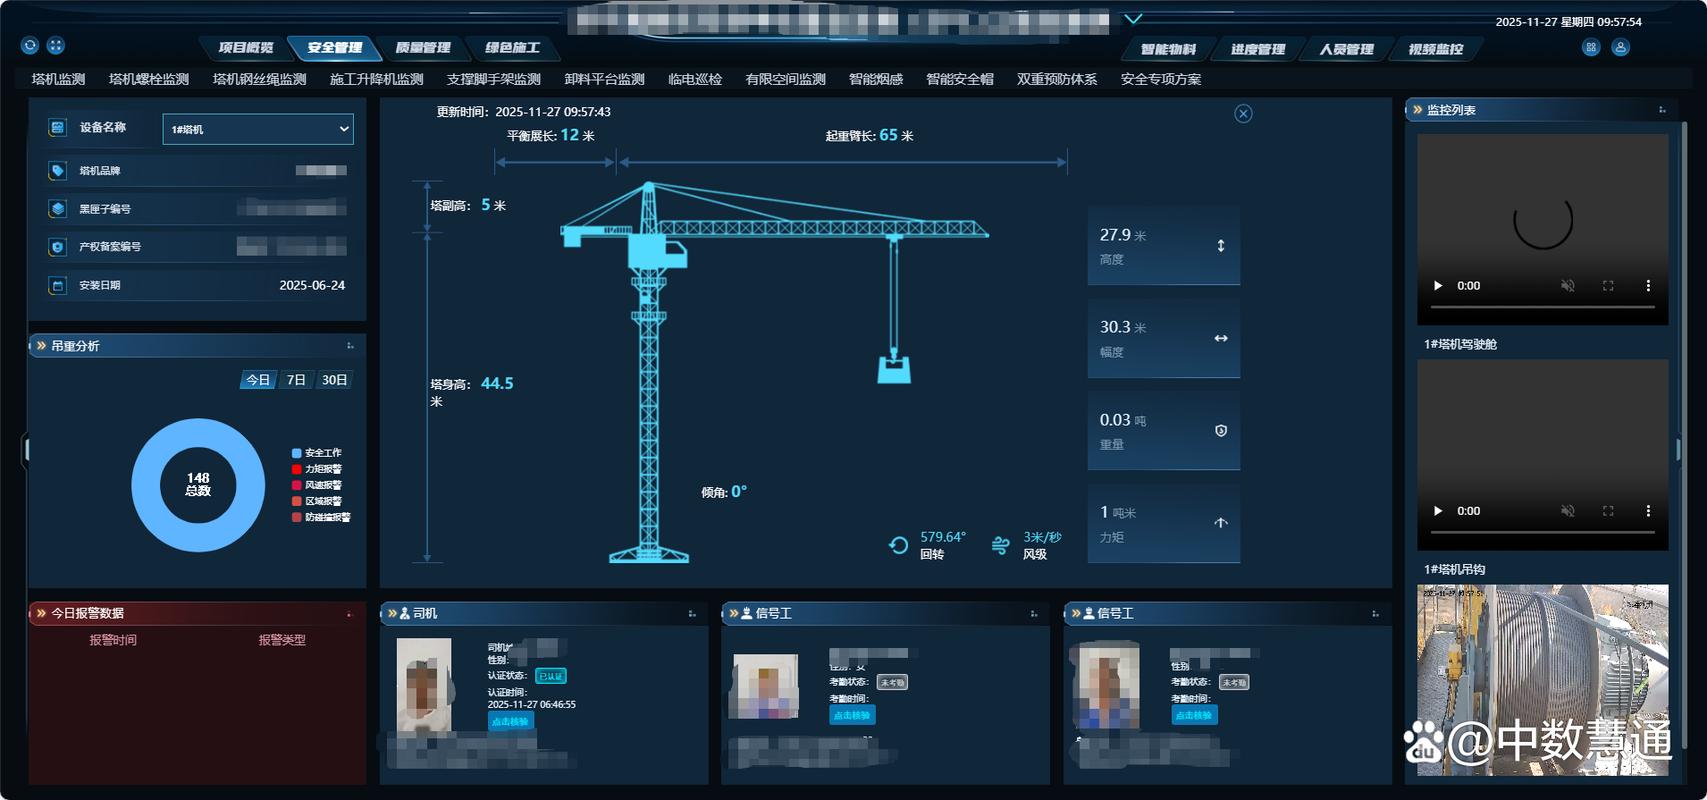Image resolution: width=1707 pixels, height=800 pixels.
Task: Click the 高度 card up-down arrow icon
Action: pyautogui.click(x=1221, y=246)
